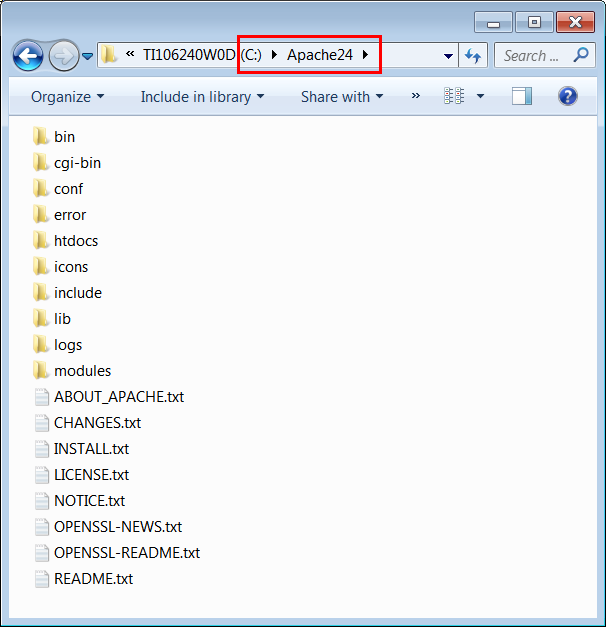Select OPENSSL-README.txt file icon

[42, 553]
